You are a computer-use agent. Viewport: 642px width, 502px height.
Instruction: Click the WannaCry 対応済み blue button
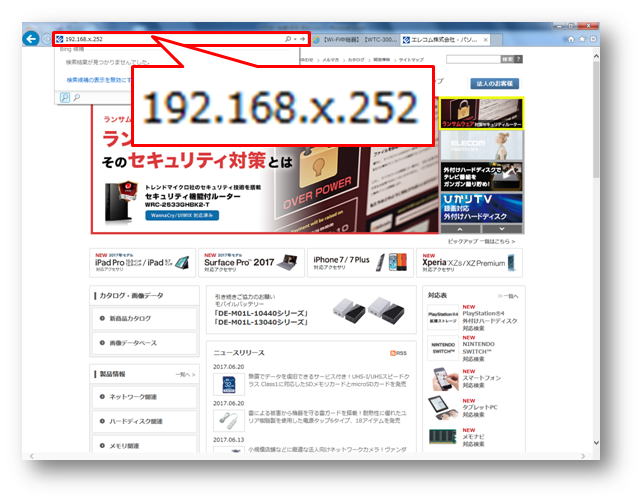[182, 215]
